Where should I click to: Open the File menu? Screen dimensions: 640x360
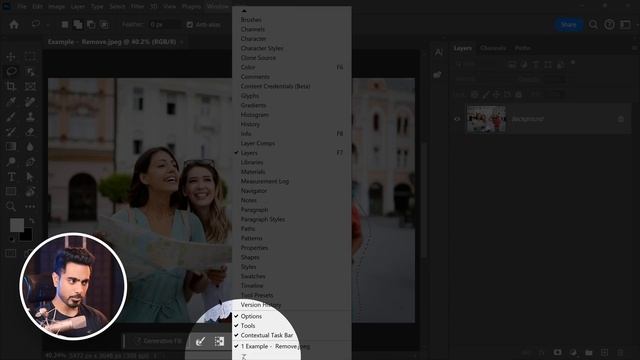(x=22, y=7)
